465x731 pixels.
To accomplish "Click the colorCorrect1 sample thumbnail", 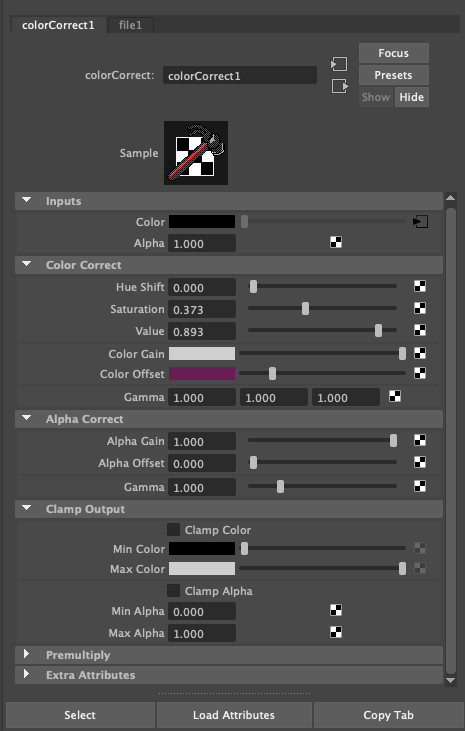I will tap(196, 153).
